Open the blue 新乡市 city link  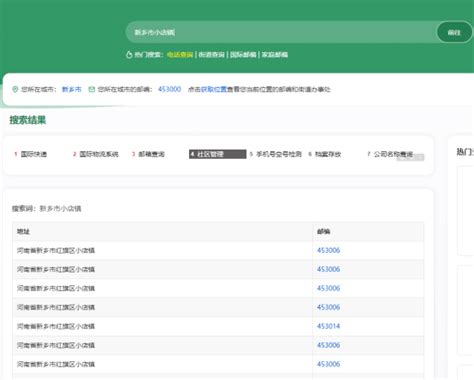(x=72, y=89)
